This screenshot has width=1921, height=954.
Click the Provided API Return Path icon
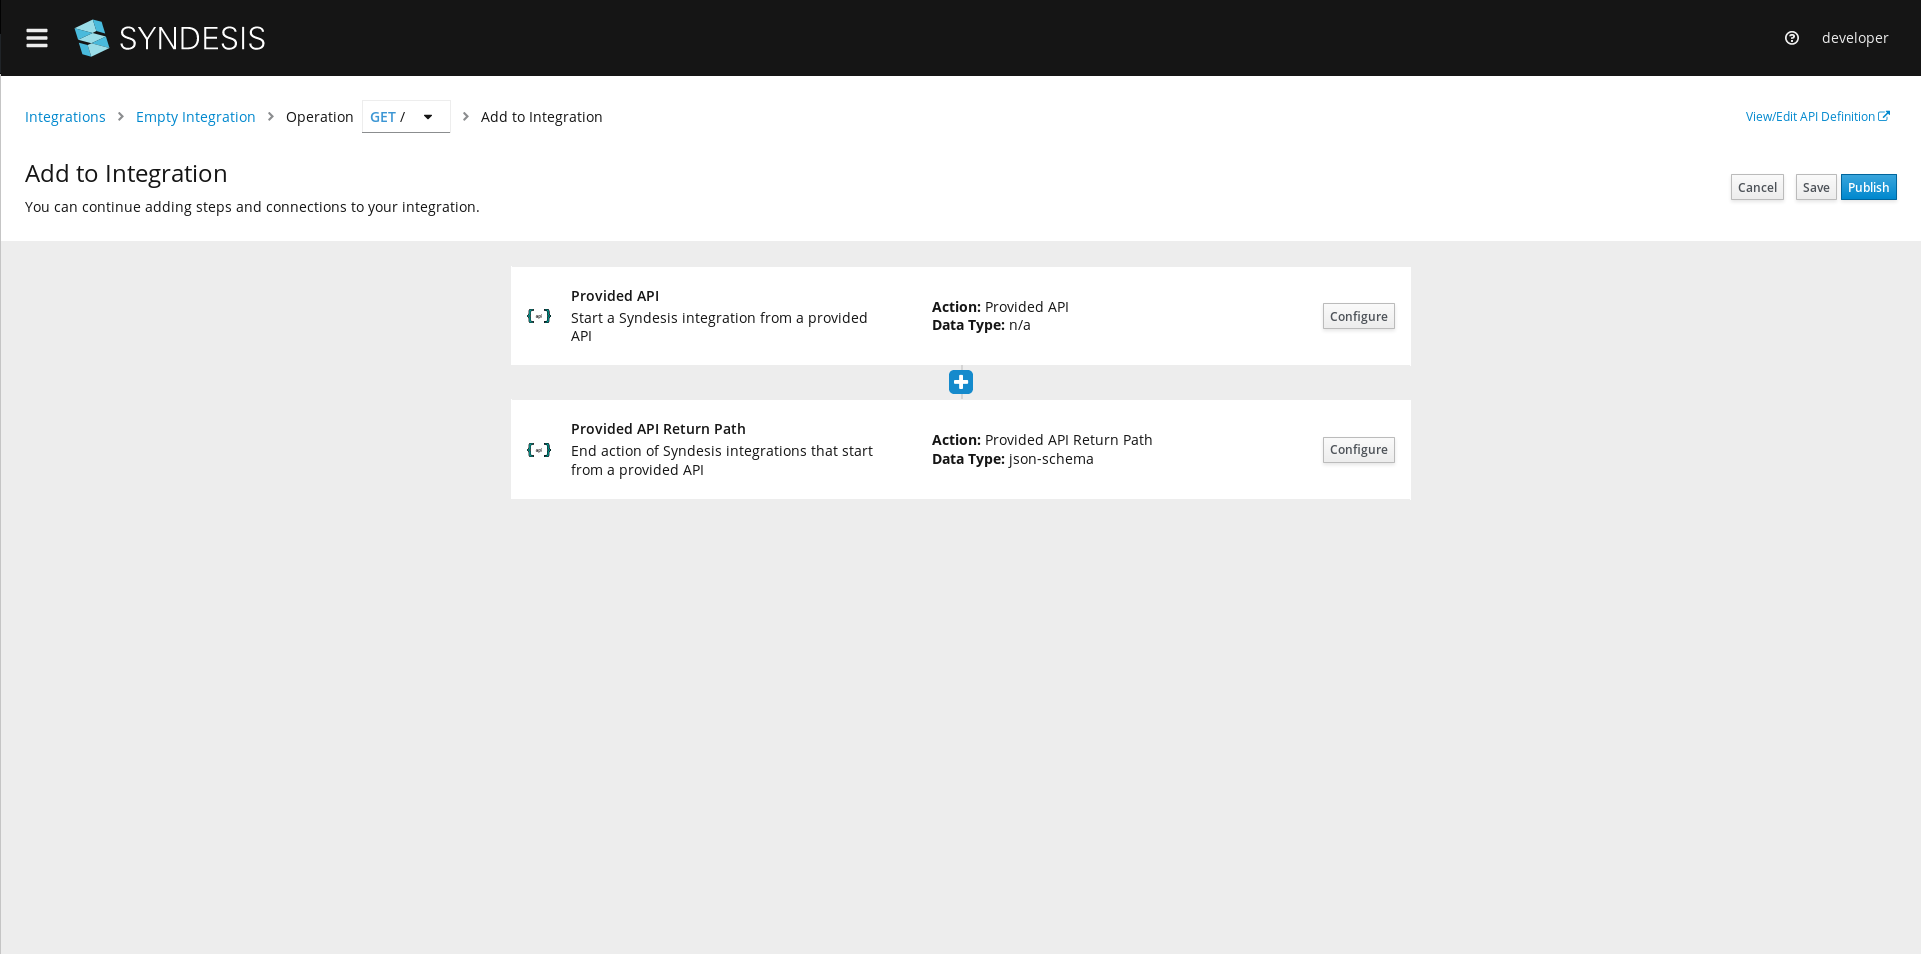539,450
